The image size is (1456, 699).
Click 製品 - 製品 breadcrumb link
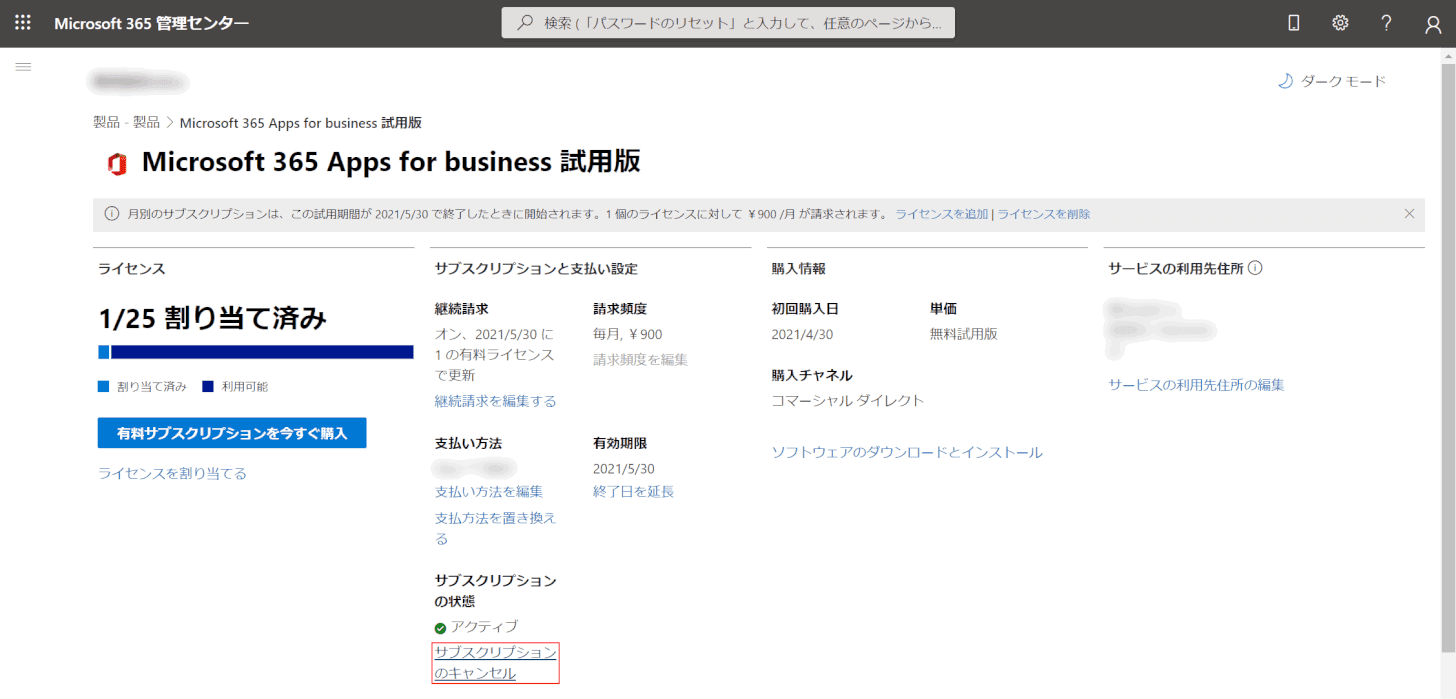pyautogui.click(x=126, y=122)
